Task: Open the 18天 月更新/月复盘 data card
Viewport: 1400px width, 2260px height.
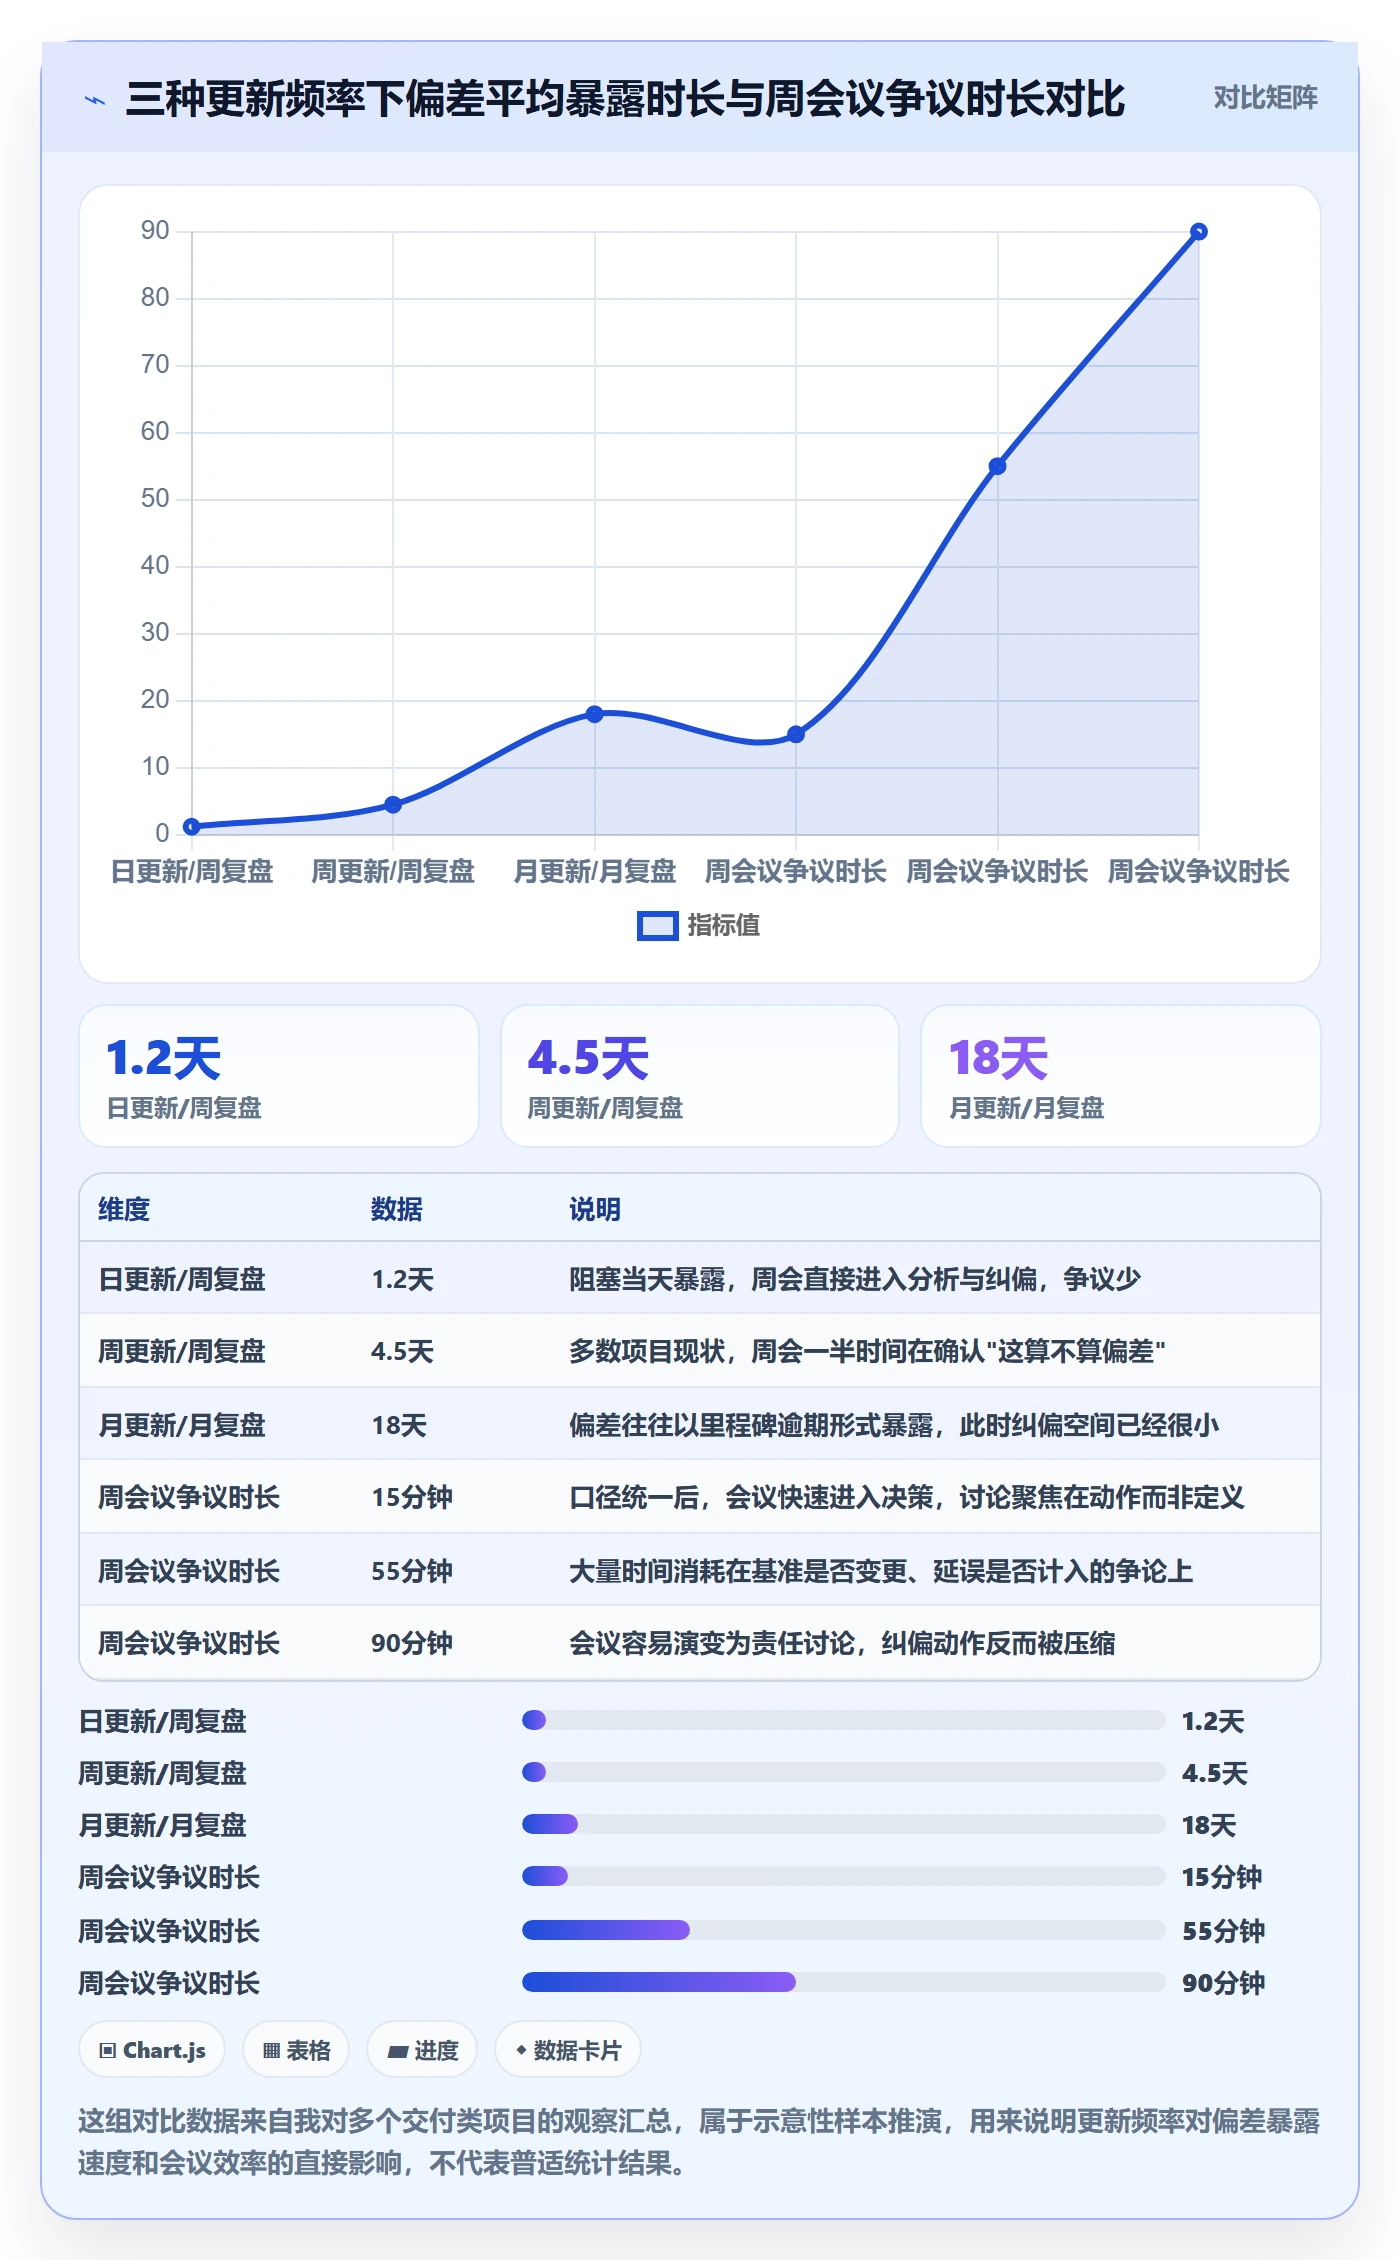Action: 1121,1076
